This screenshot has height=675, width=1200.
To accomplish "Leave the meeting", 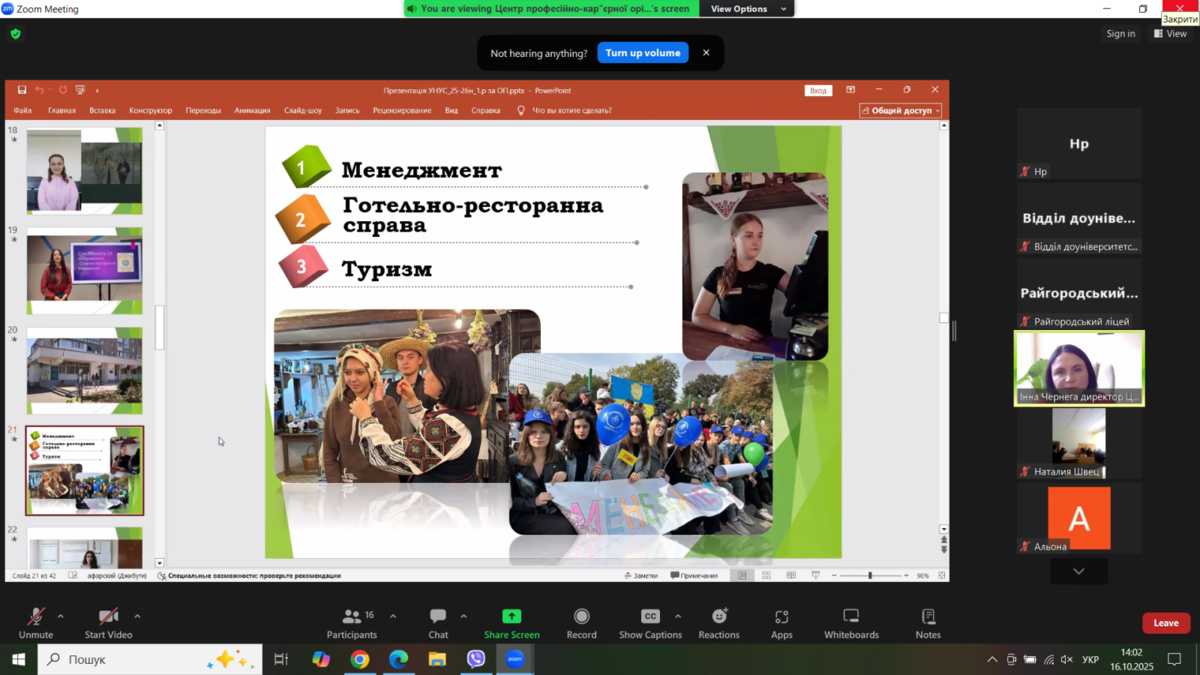I will pyautogui.click(x=1165, y=623).
